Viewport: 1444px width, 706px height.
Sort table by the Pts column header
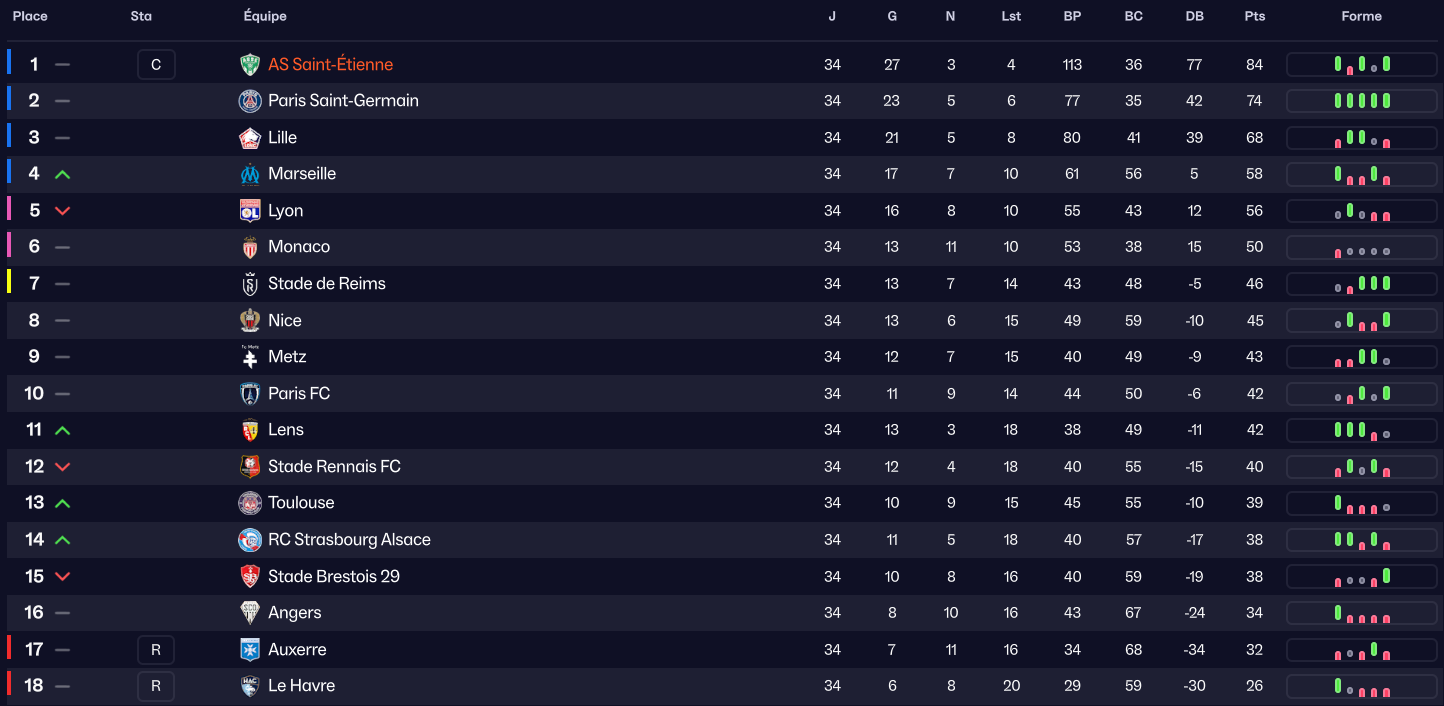coord(1255,16)
